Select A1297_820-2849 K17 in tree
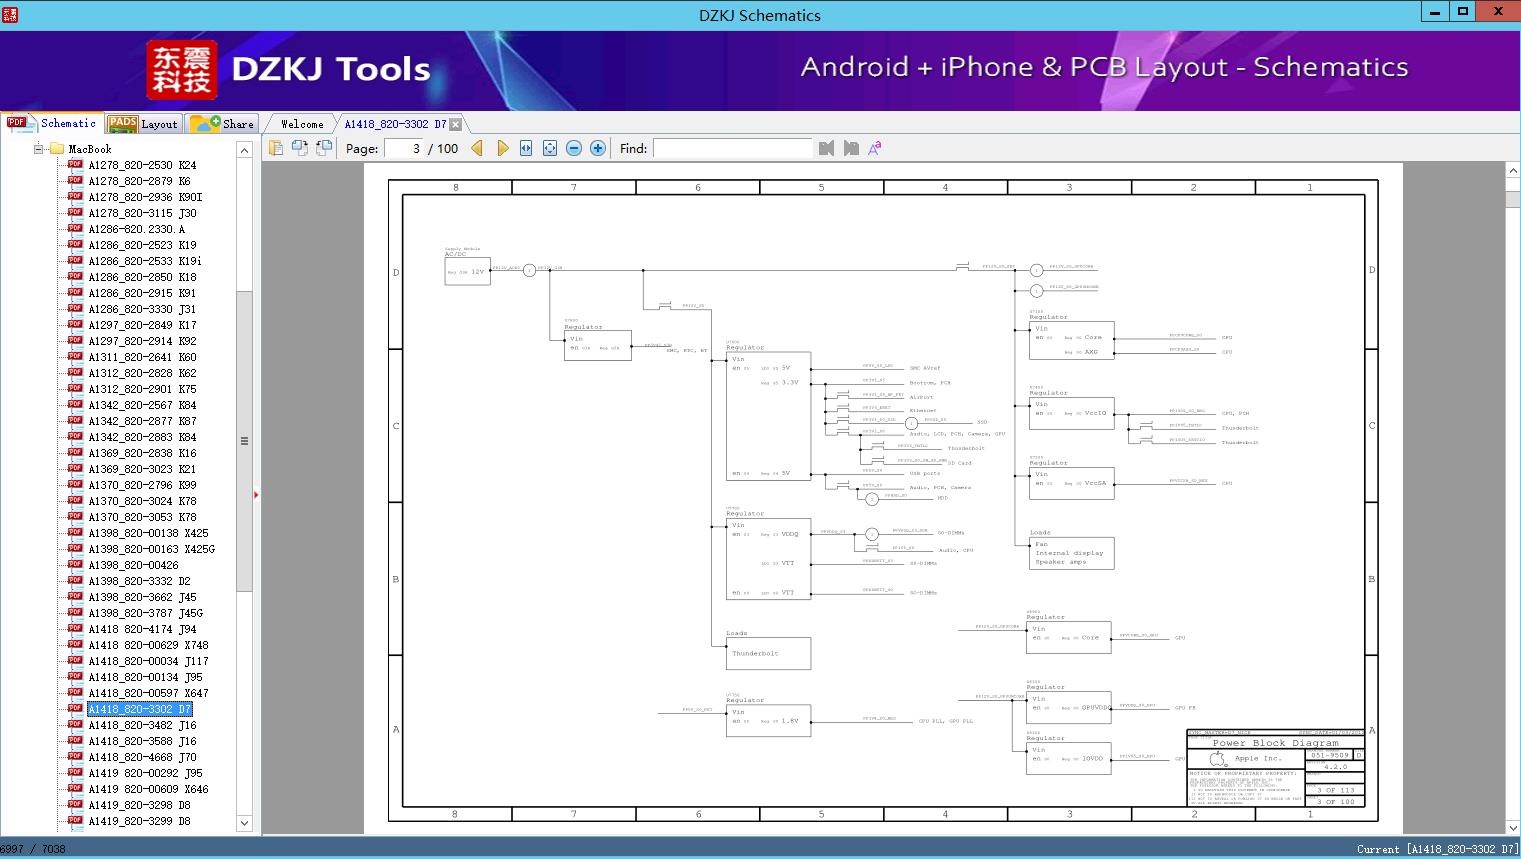 [142, 325]
